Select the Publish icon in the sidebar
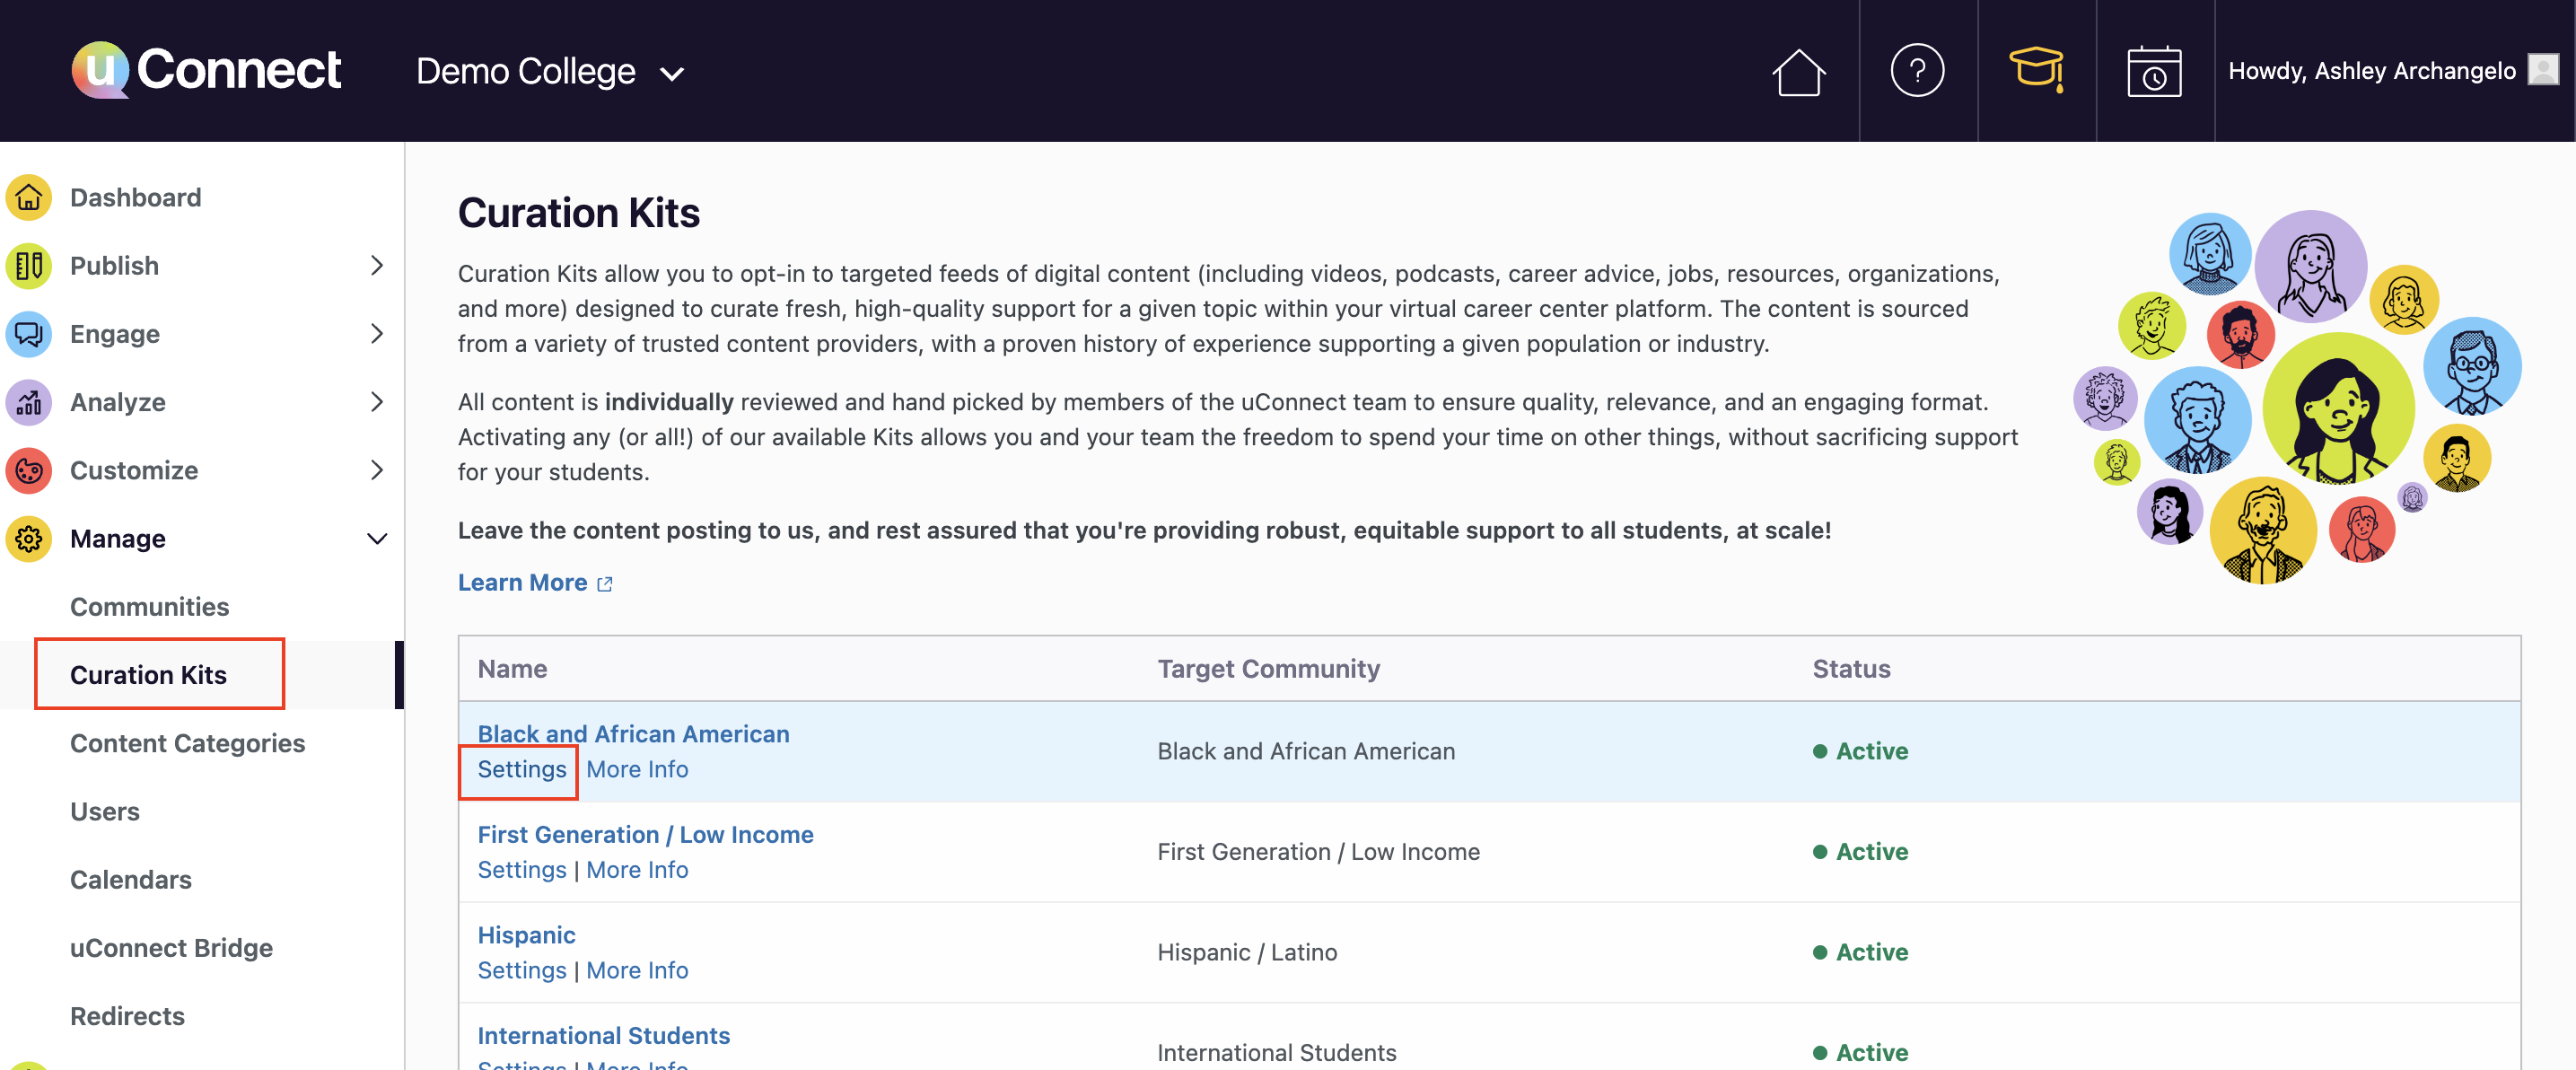 coord(29,265)
